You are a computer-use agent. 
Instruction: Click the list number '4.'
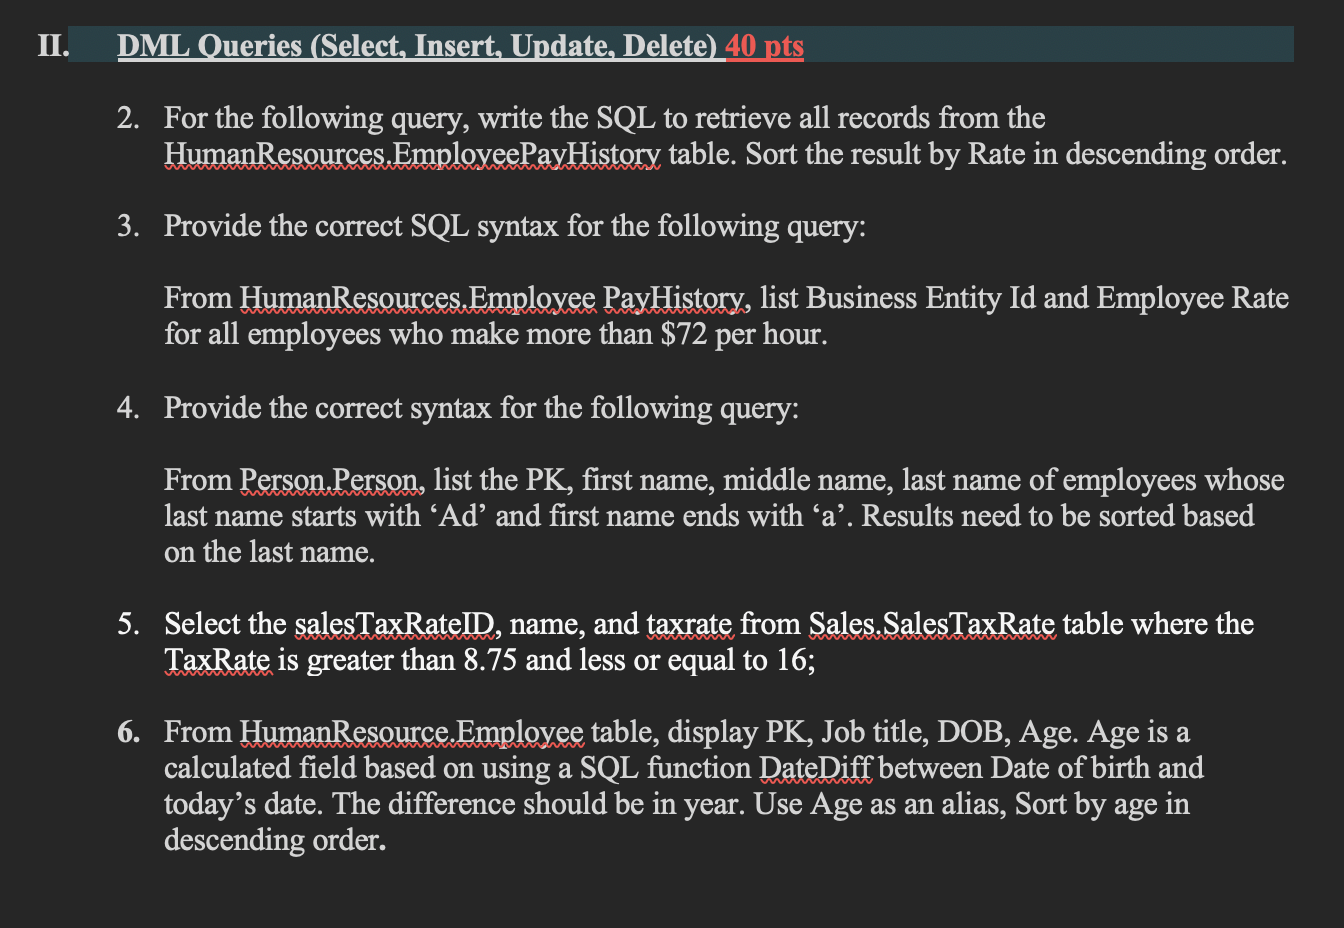(128, 408)
